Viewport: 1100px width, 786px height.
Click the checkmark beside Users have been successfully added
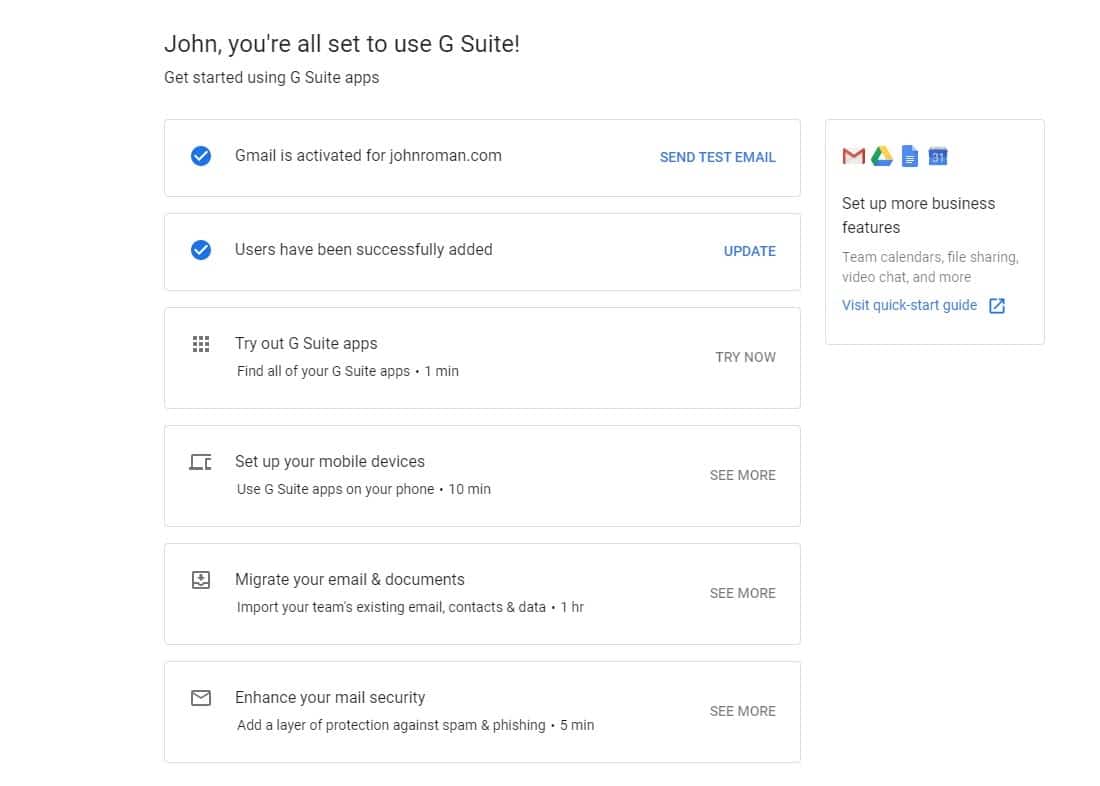click(x=200, y=250)
